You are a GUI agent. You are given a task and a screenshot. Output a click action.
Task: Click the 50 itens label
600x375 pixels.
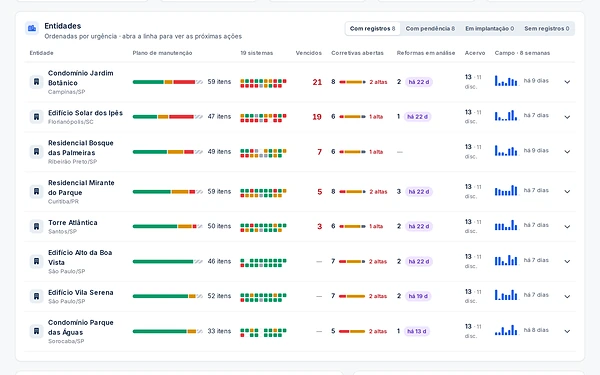[x=219, y=226]
